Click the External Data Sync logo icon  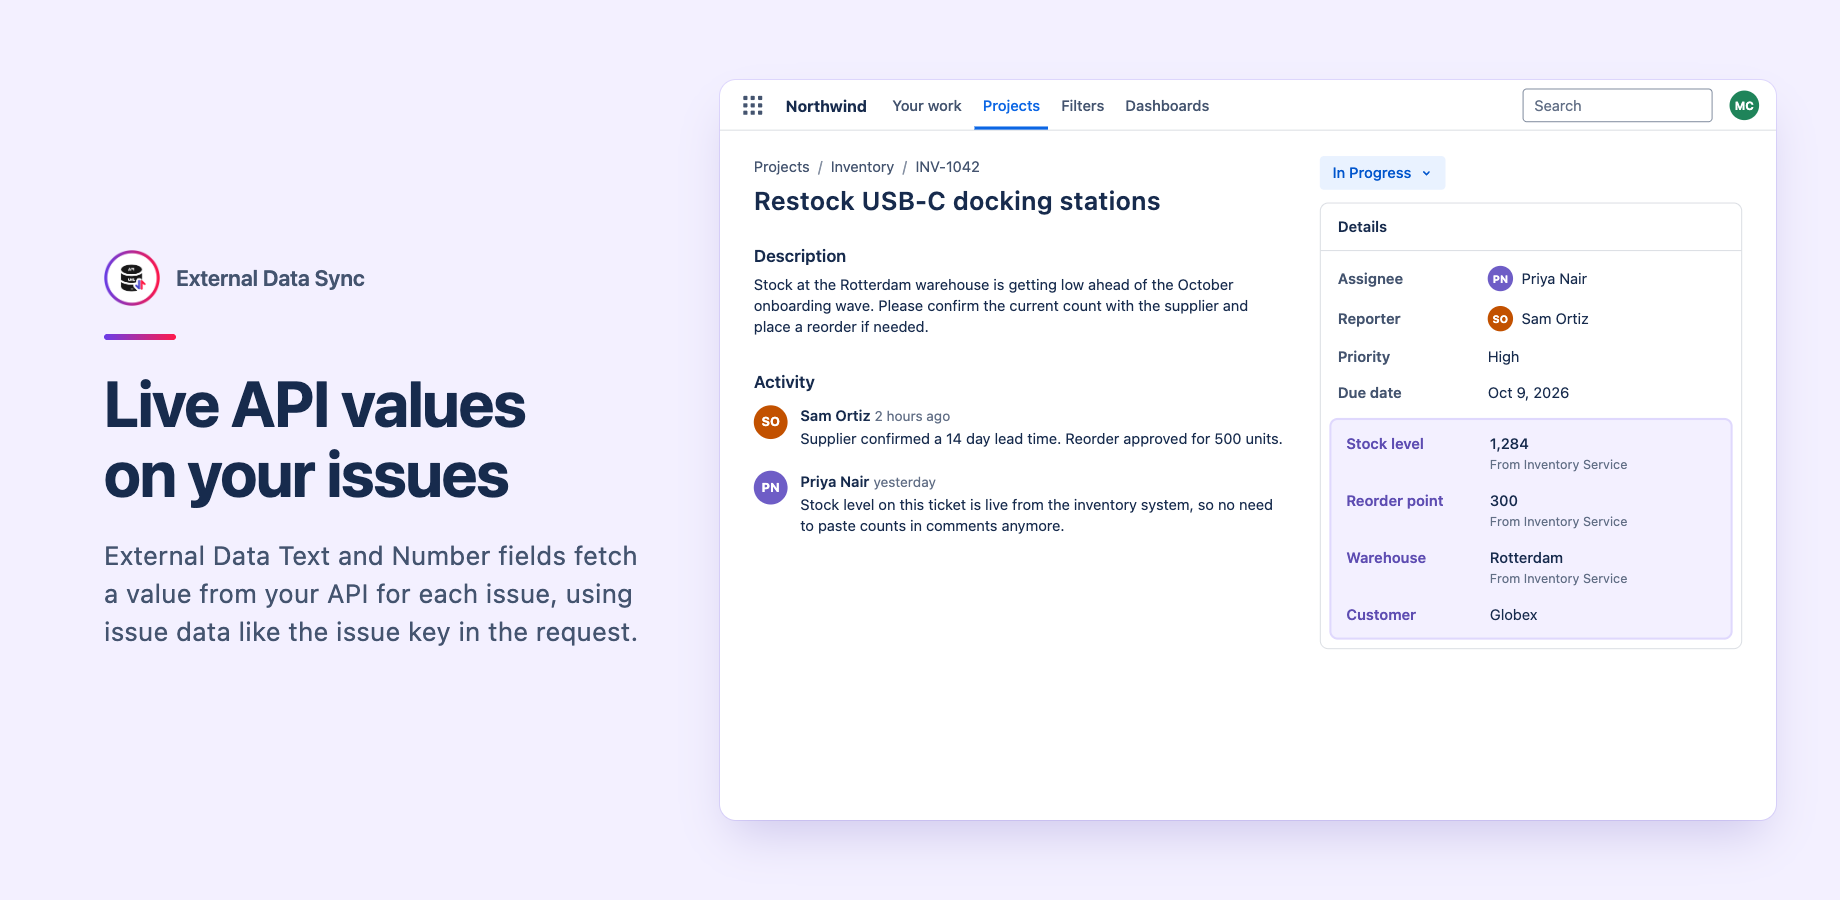coord(132,278)
